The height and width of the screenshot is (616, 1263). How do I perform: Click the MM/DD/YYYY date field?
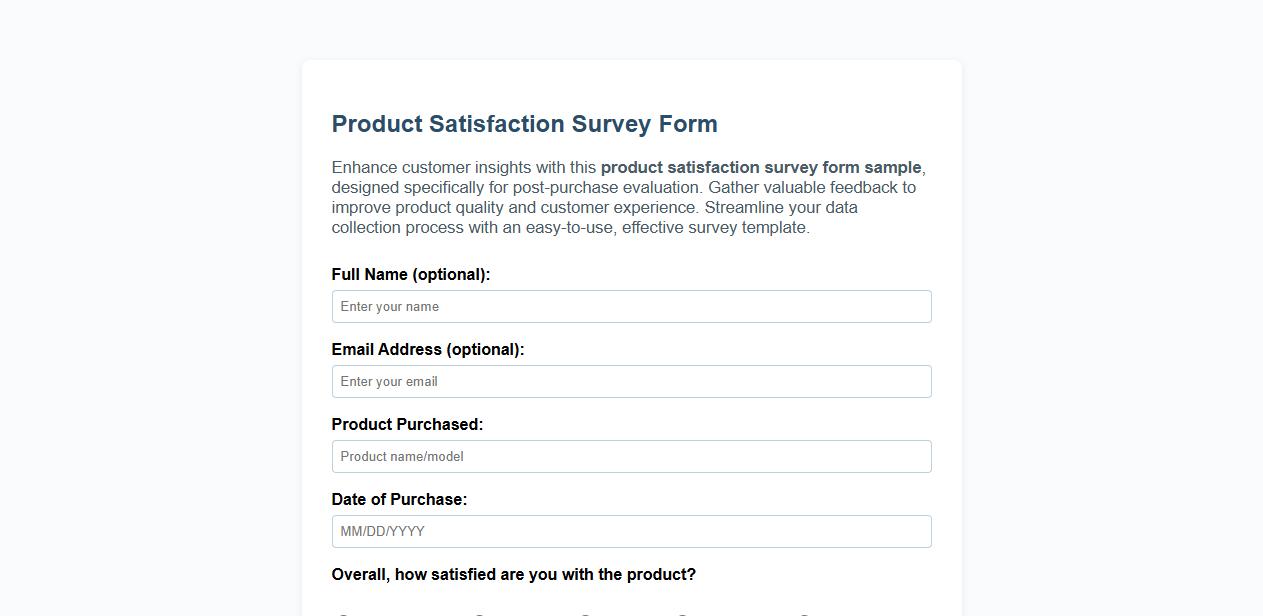(x=631, y=531)
